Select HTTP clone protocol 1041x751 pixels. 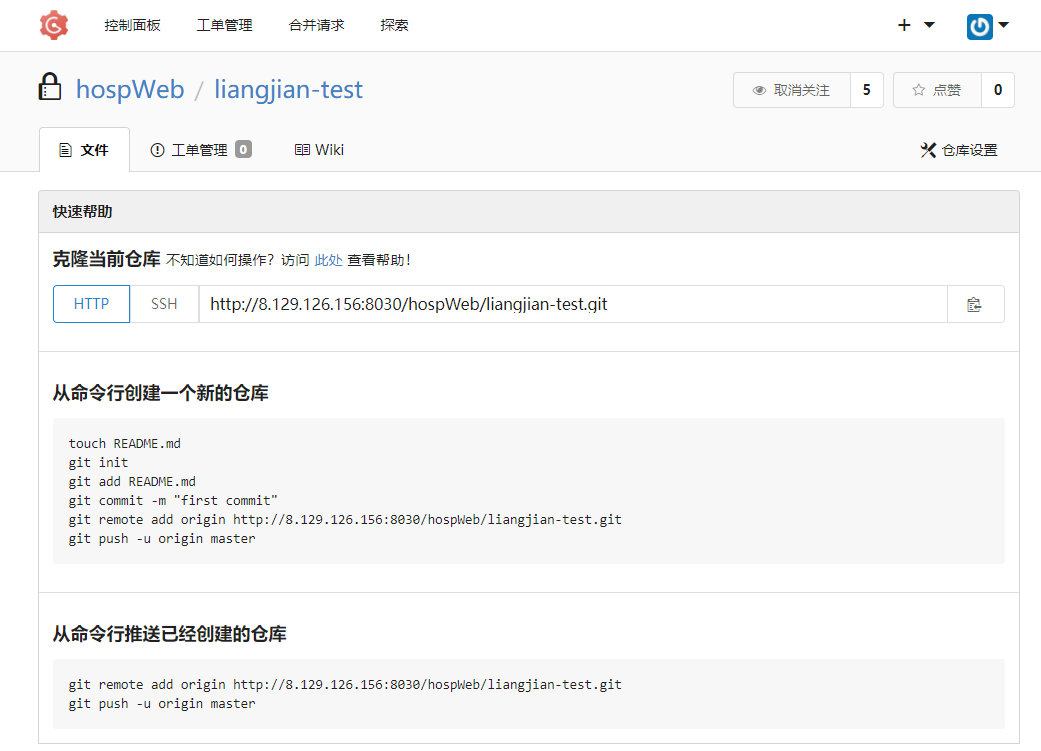[x=91, y=304]
